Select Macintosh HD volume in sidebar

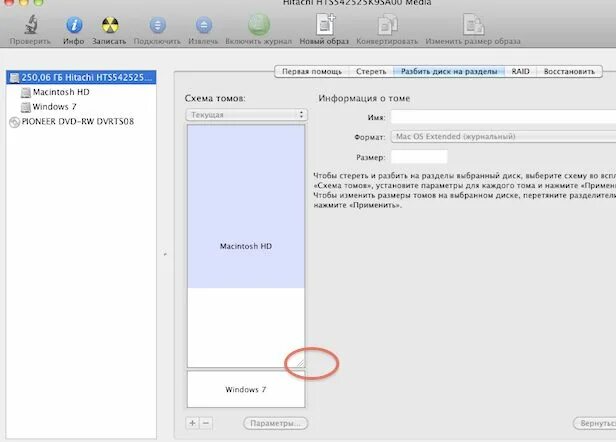(x=61, y=92)
